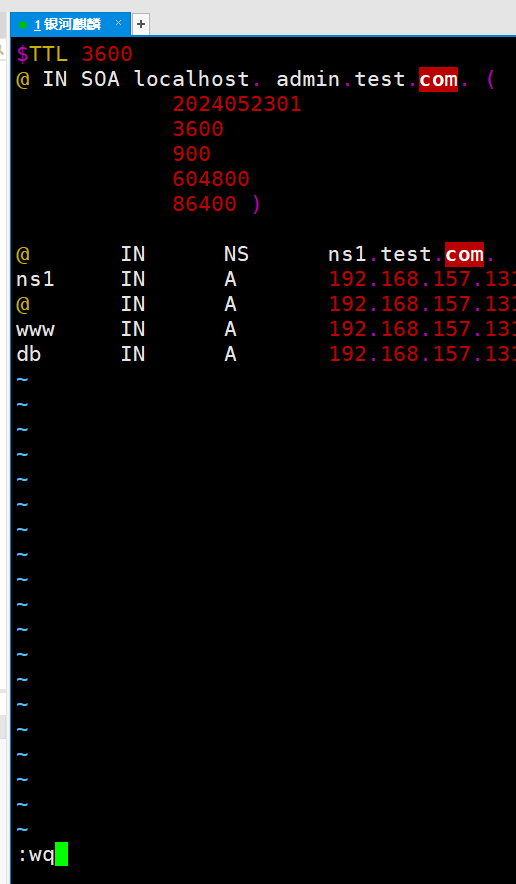Click the minimum TTL value 86400

[x=205, y=204]
